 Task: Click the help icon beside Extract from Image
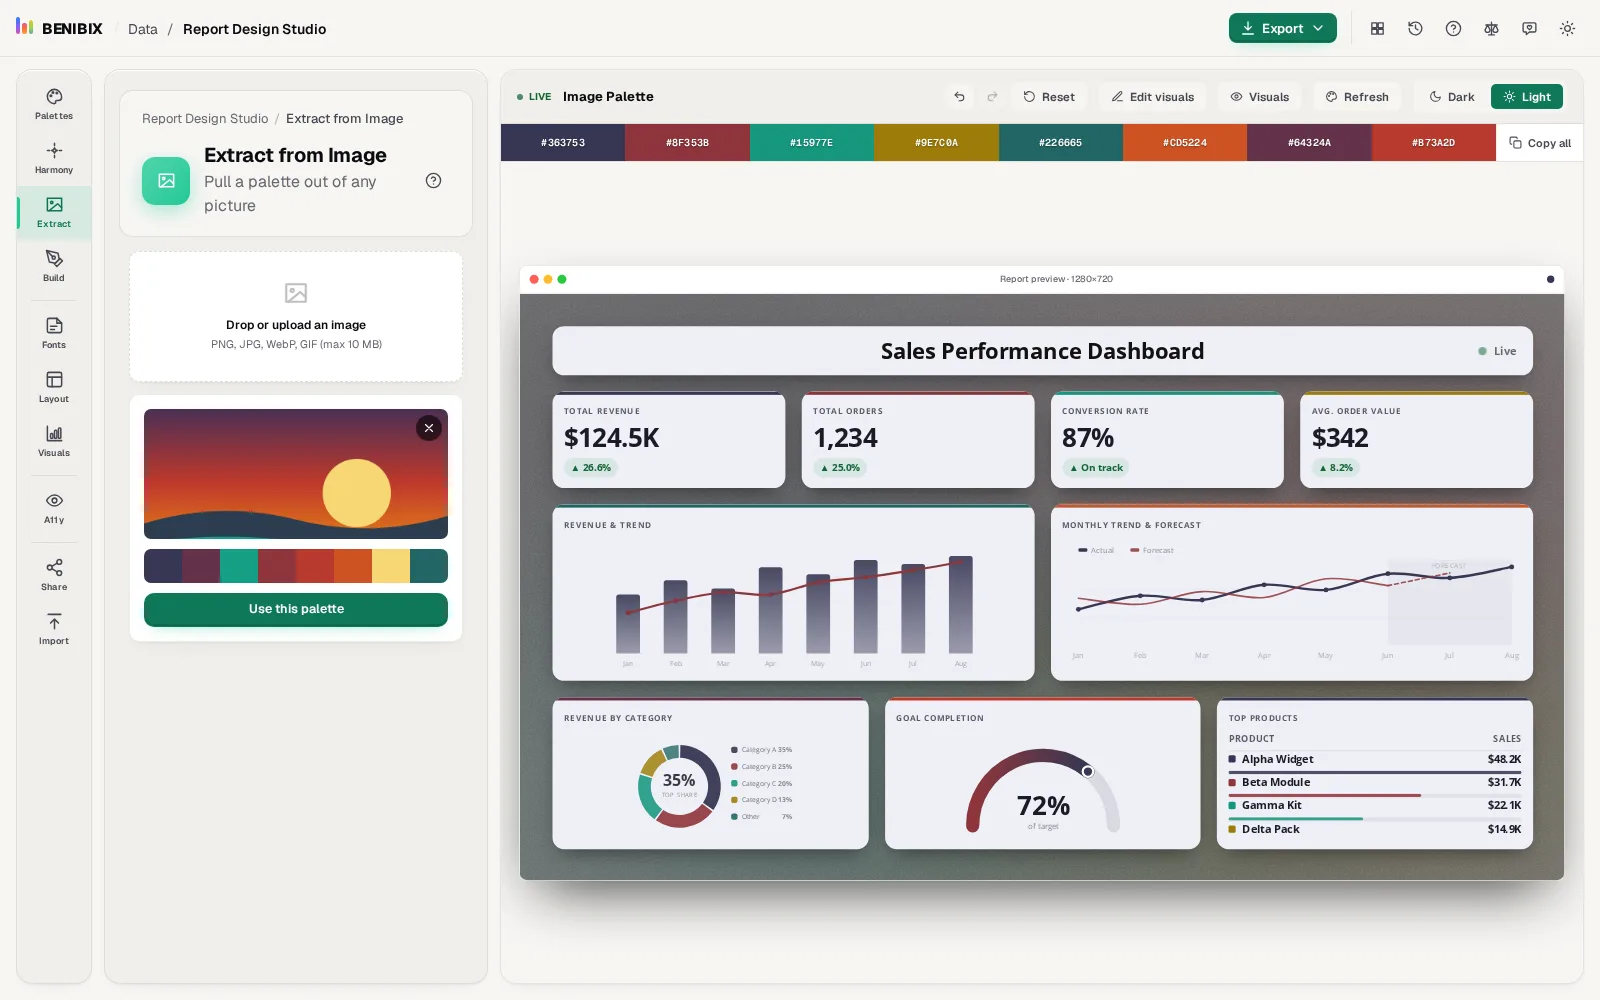(433, 181)
